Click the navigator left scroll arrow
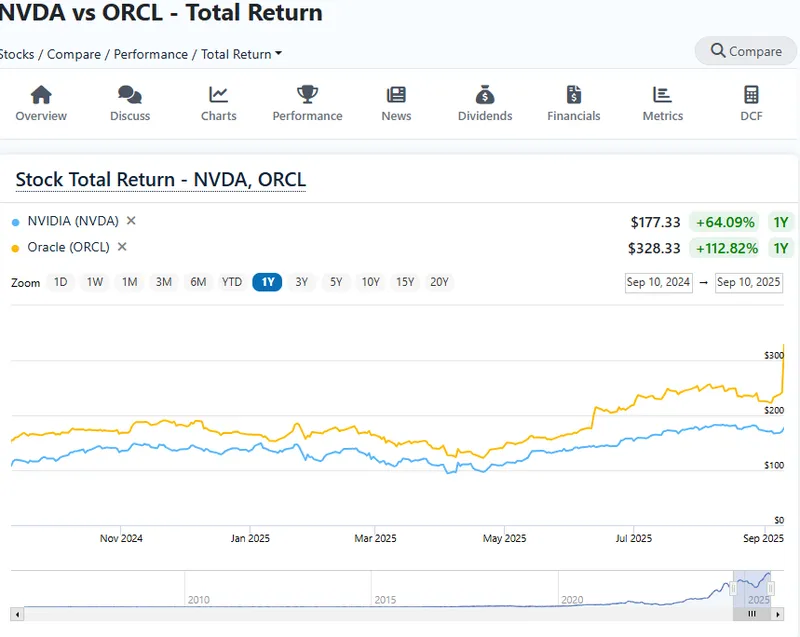Viewport: 800px width, 637px height. pyautogui.click(x=17, y=614)
